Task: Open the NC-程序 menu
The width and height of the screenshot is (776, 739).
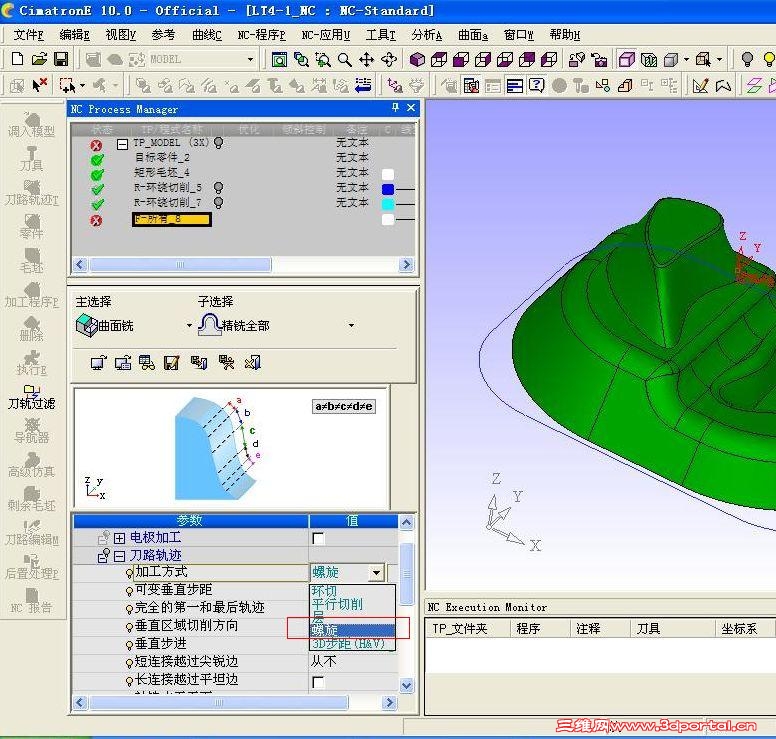Action: click(x=261, y=35)
